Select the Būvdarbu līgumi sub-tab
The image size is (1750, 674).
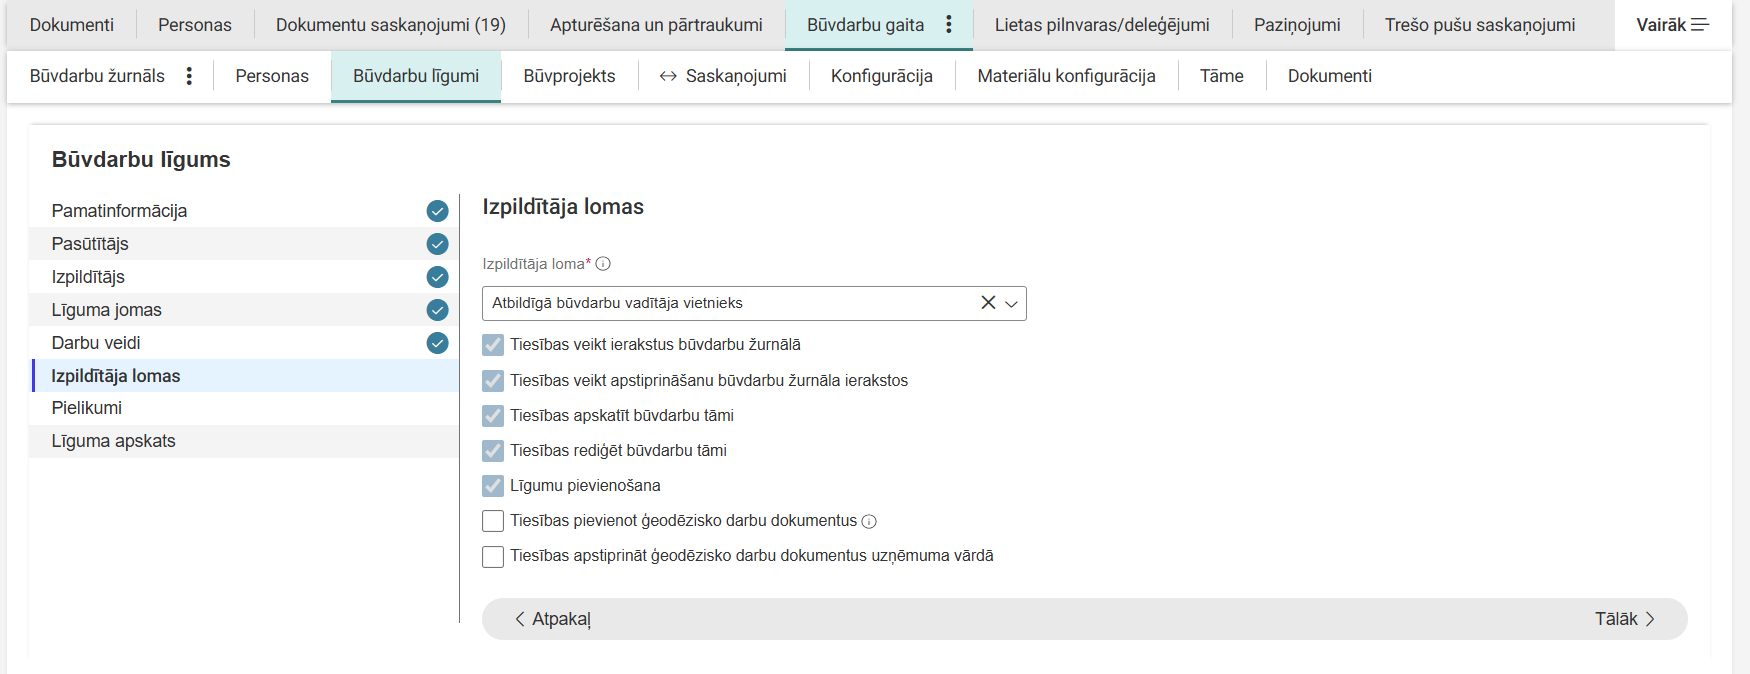tap(416, 76)
